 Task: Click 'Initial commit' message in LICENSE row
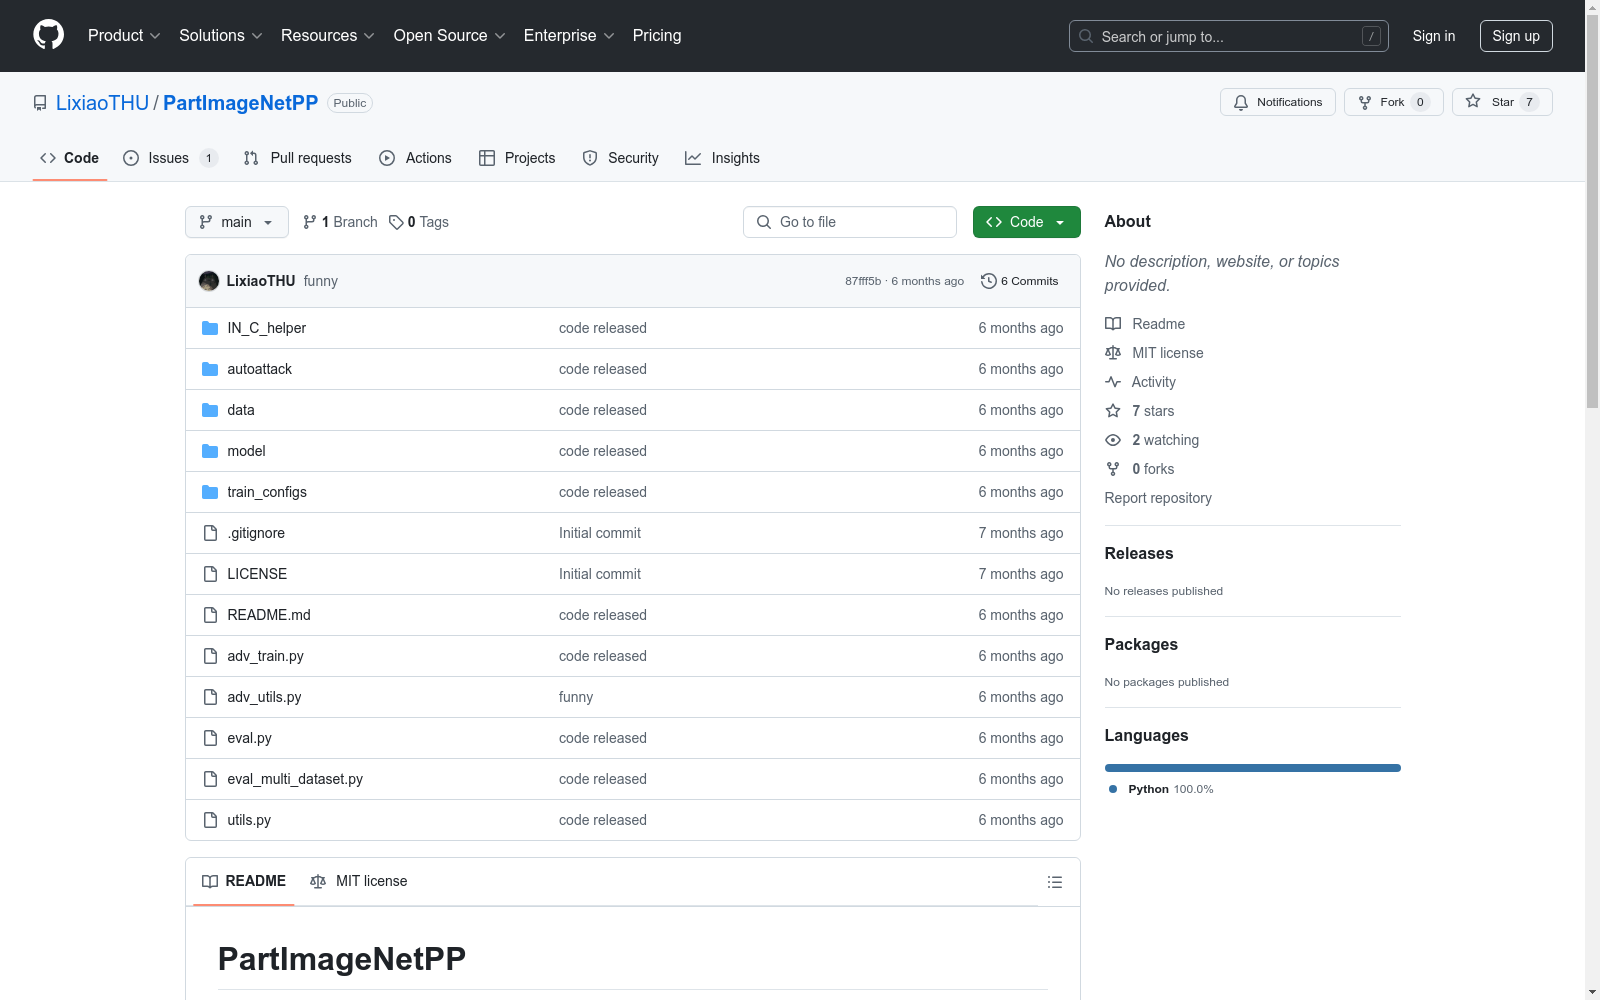click(x=600, y=574)
